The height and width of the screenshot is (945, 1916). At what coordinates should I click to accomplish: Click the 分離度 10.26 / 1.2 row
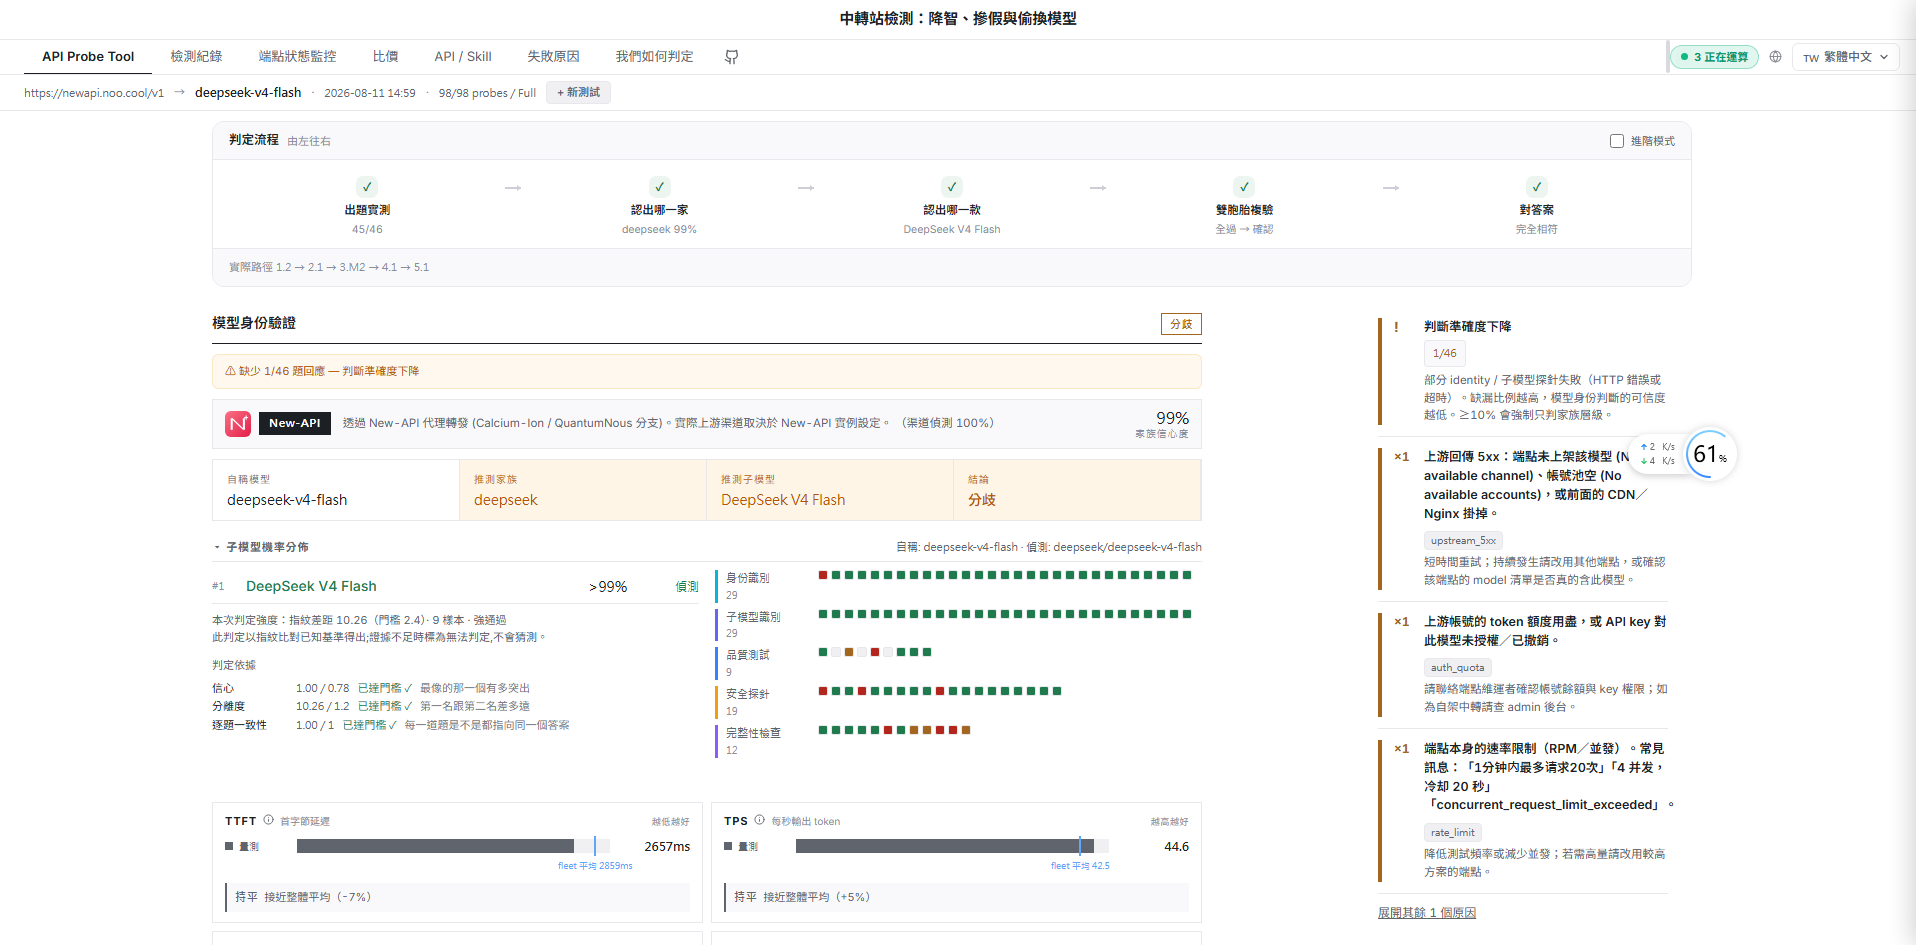[371, 706]
